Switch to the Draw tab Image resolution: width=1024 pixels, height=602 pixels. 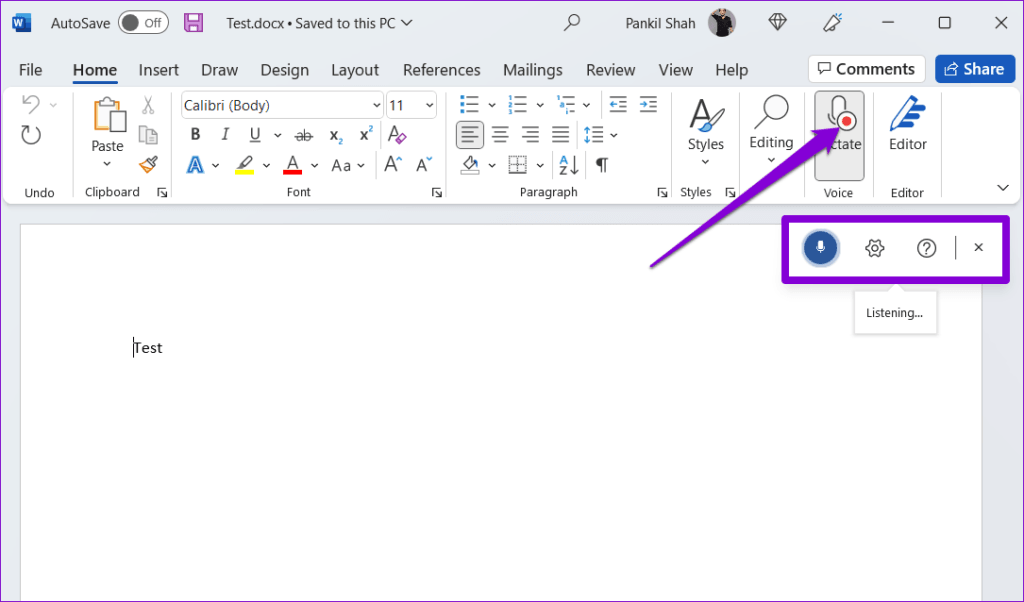pos(219,70)
